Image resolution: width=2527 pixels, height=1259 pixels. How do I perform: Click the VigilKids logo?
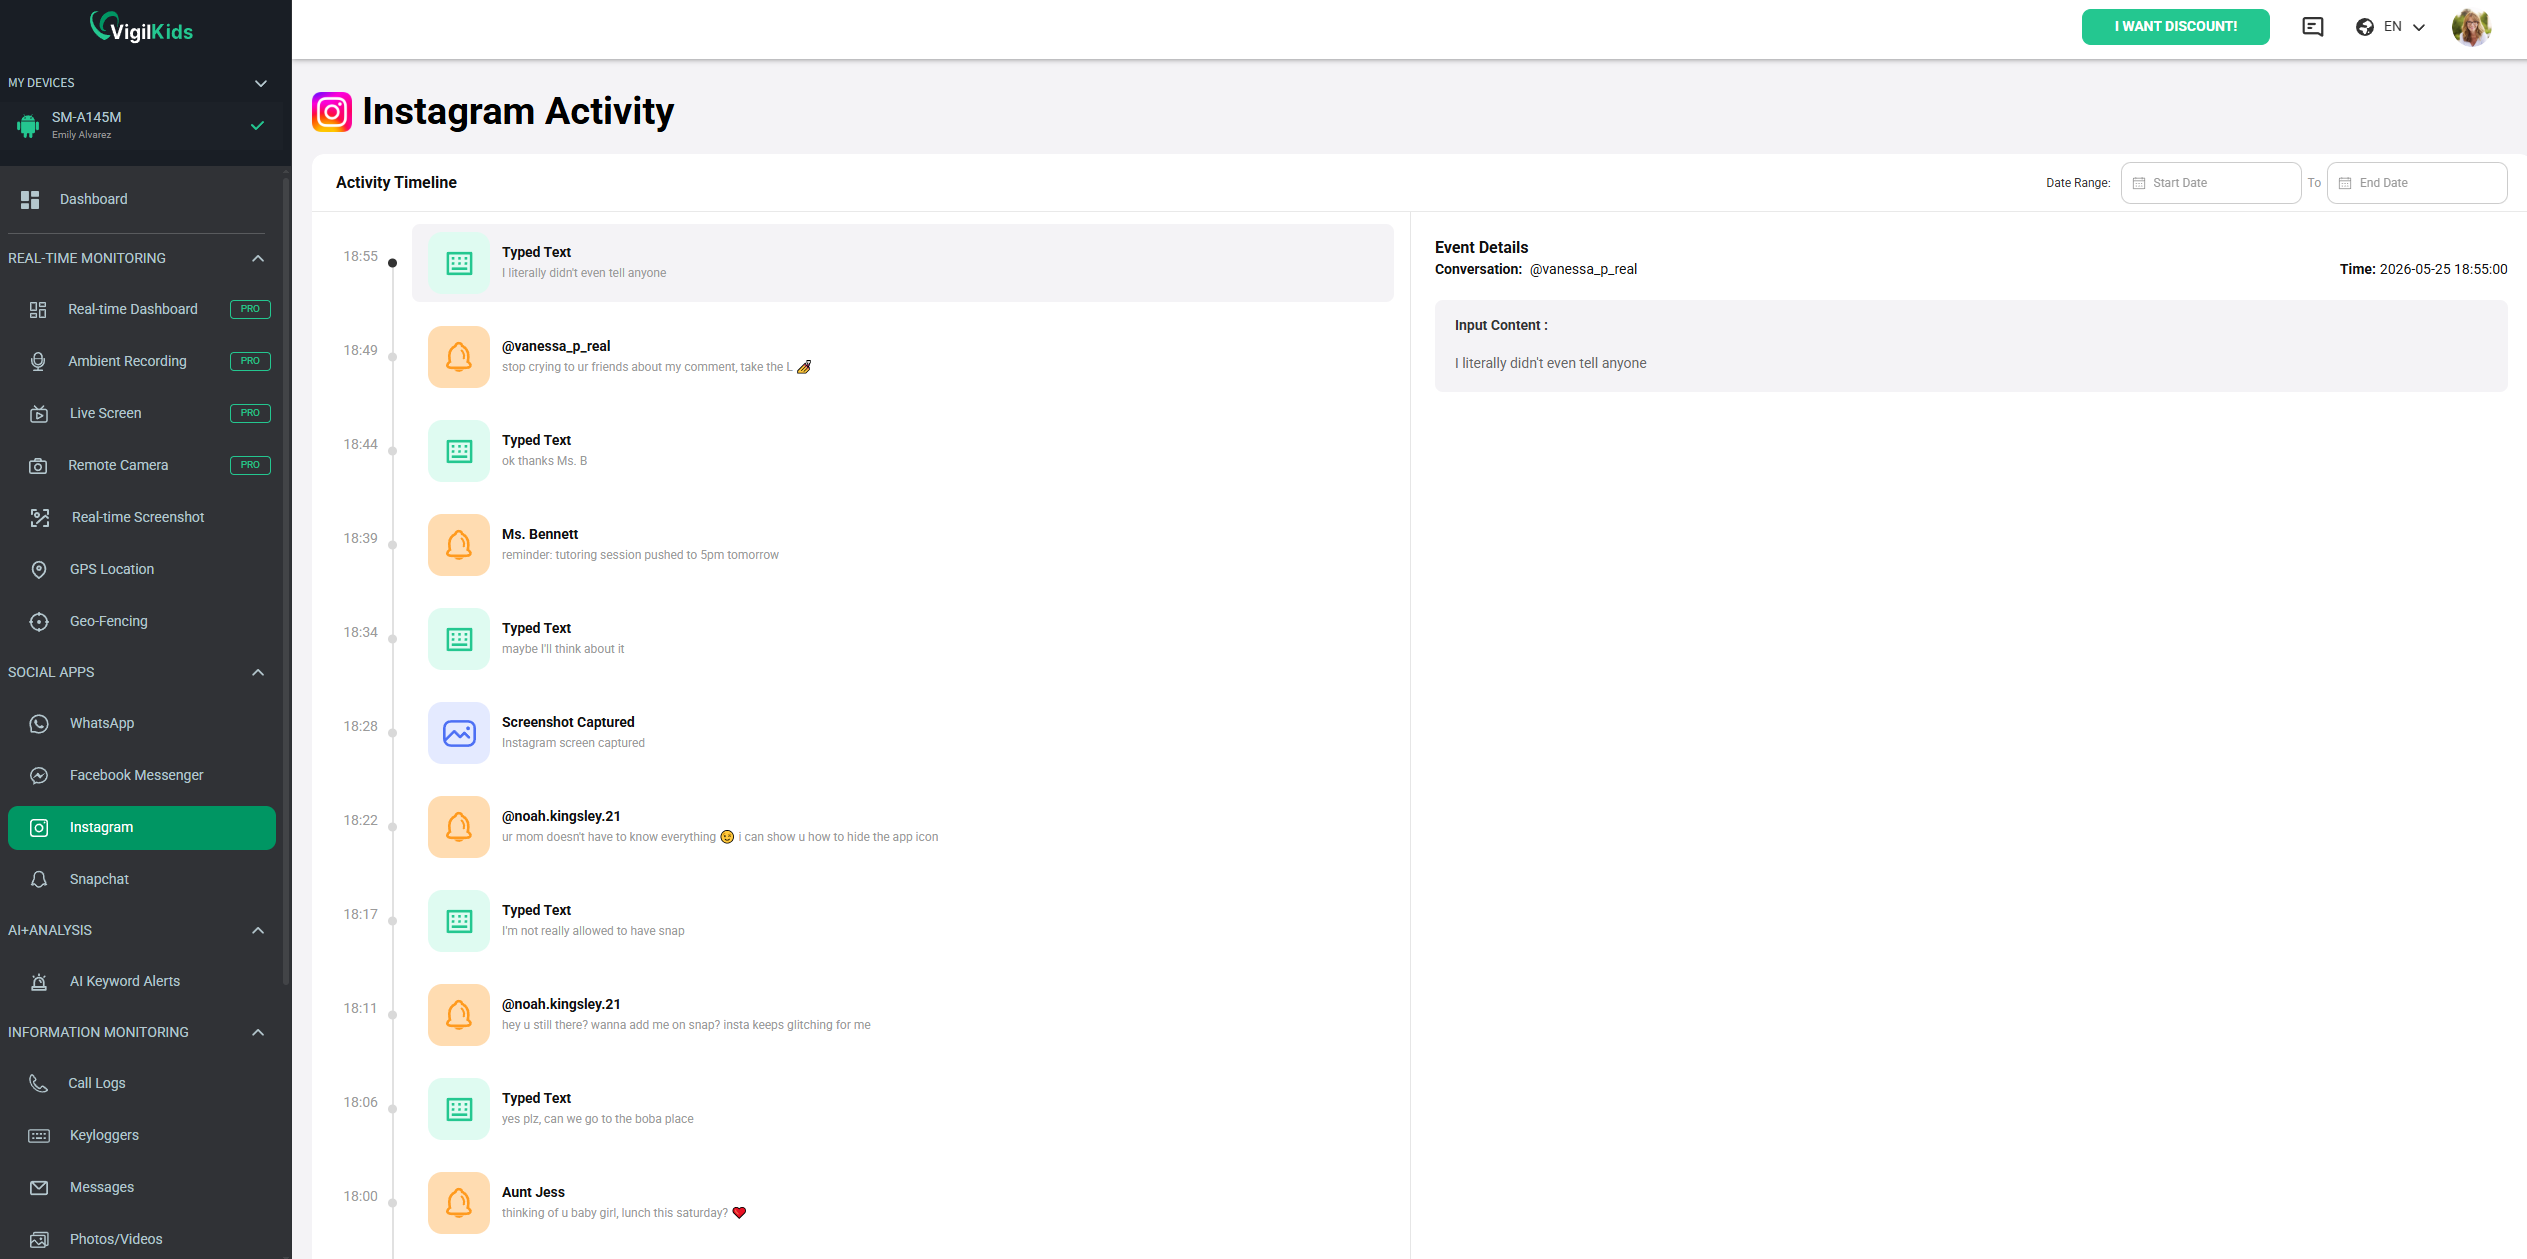(141, 27)
